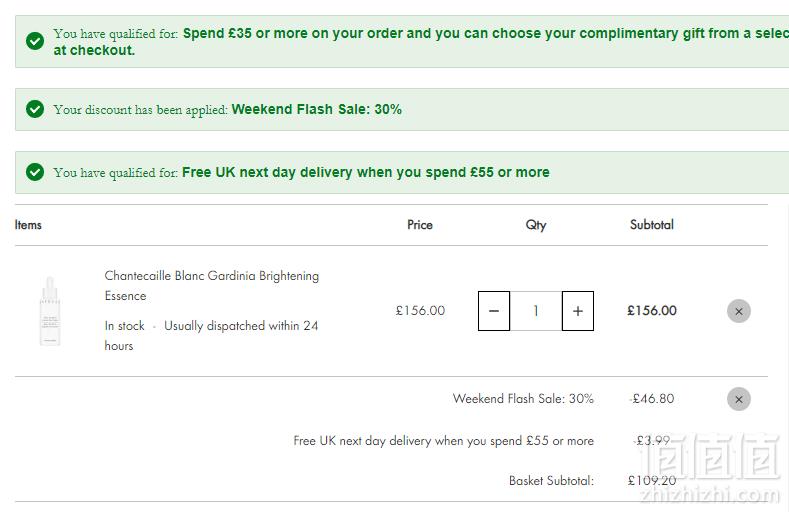Increase quantity with the plus button
The height and width of the screenshot is (512, 789).
point(578,311)
